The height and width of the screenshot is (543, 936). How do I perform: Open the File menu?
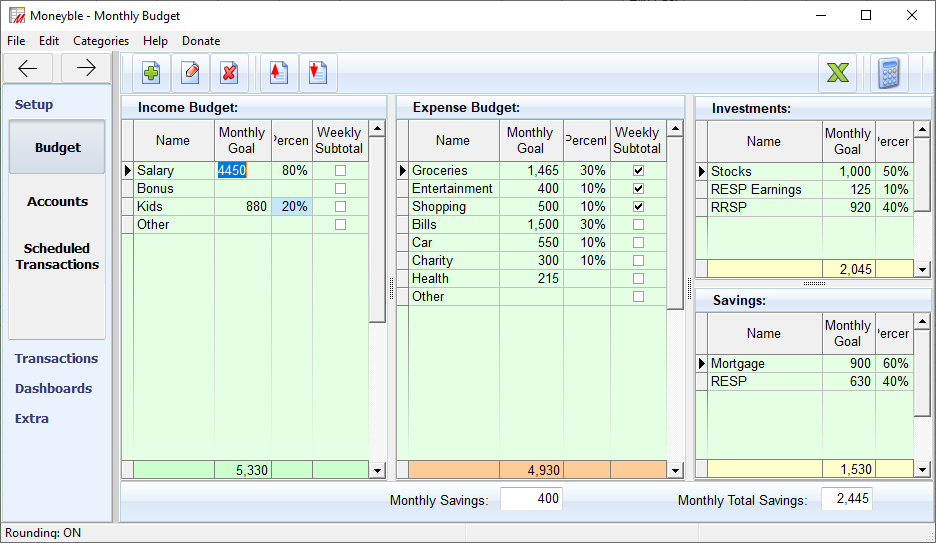click(x=16, y=41)
